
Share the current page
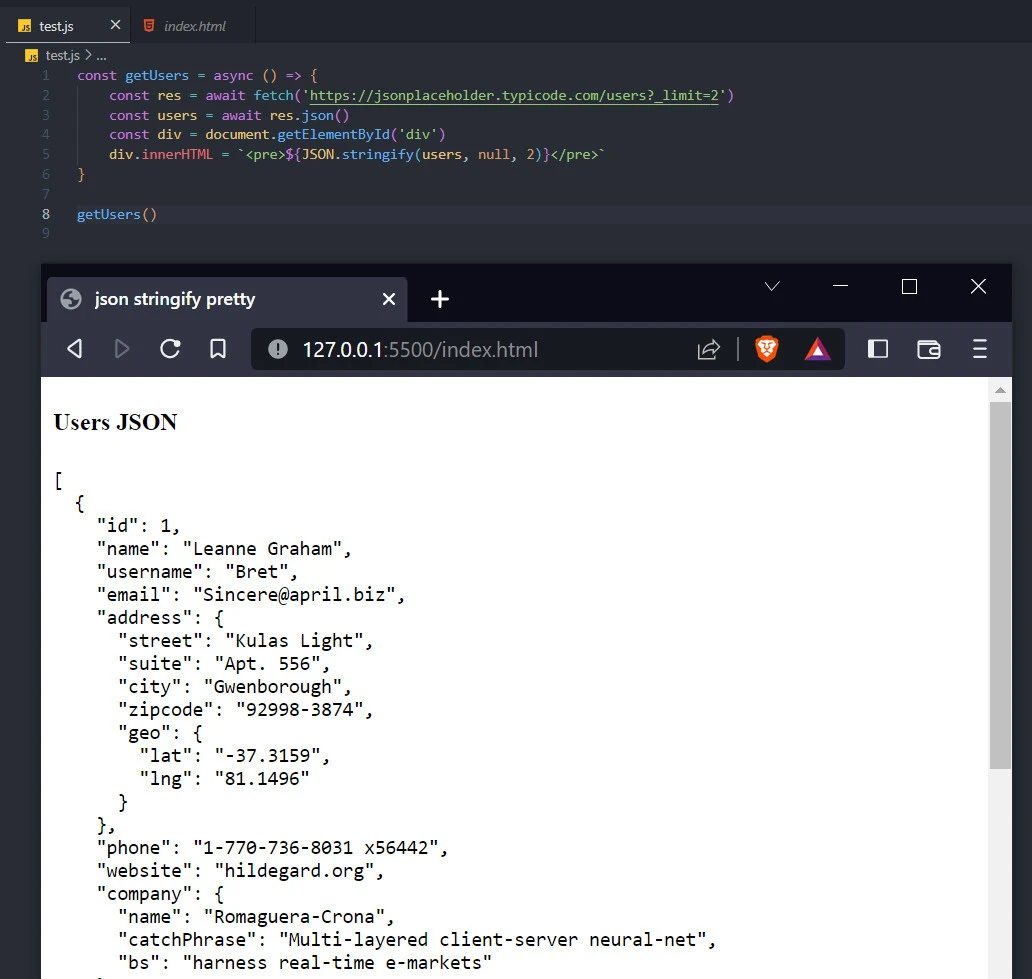pyautogui.click(x=709, y=349)
